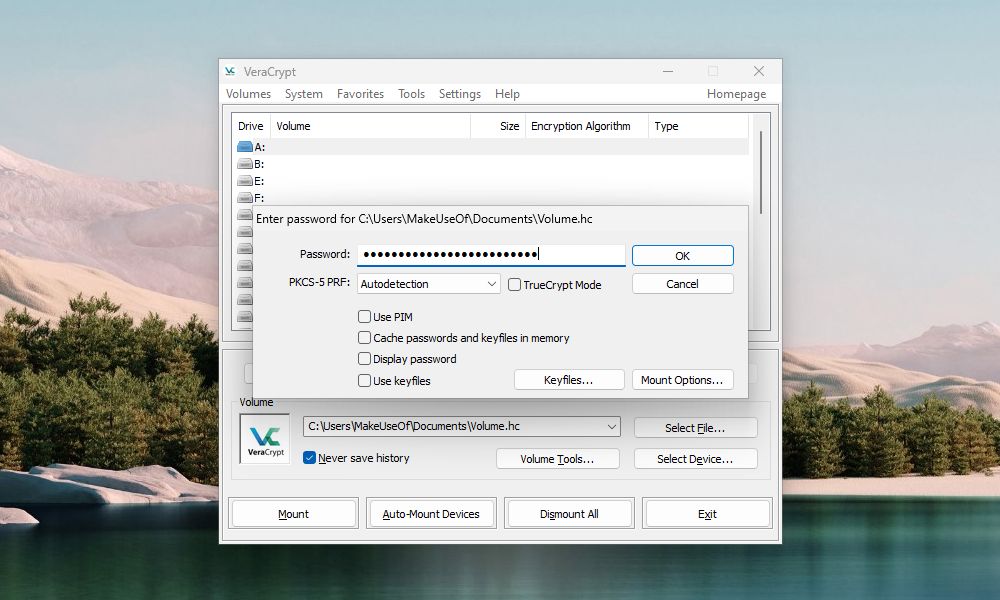
Task: Confirm the password with OK
Action: pos(682,255)
